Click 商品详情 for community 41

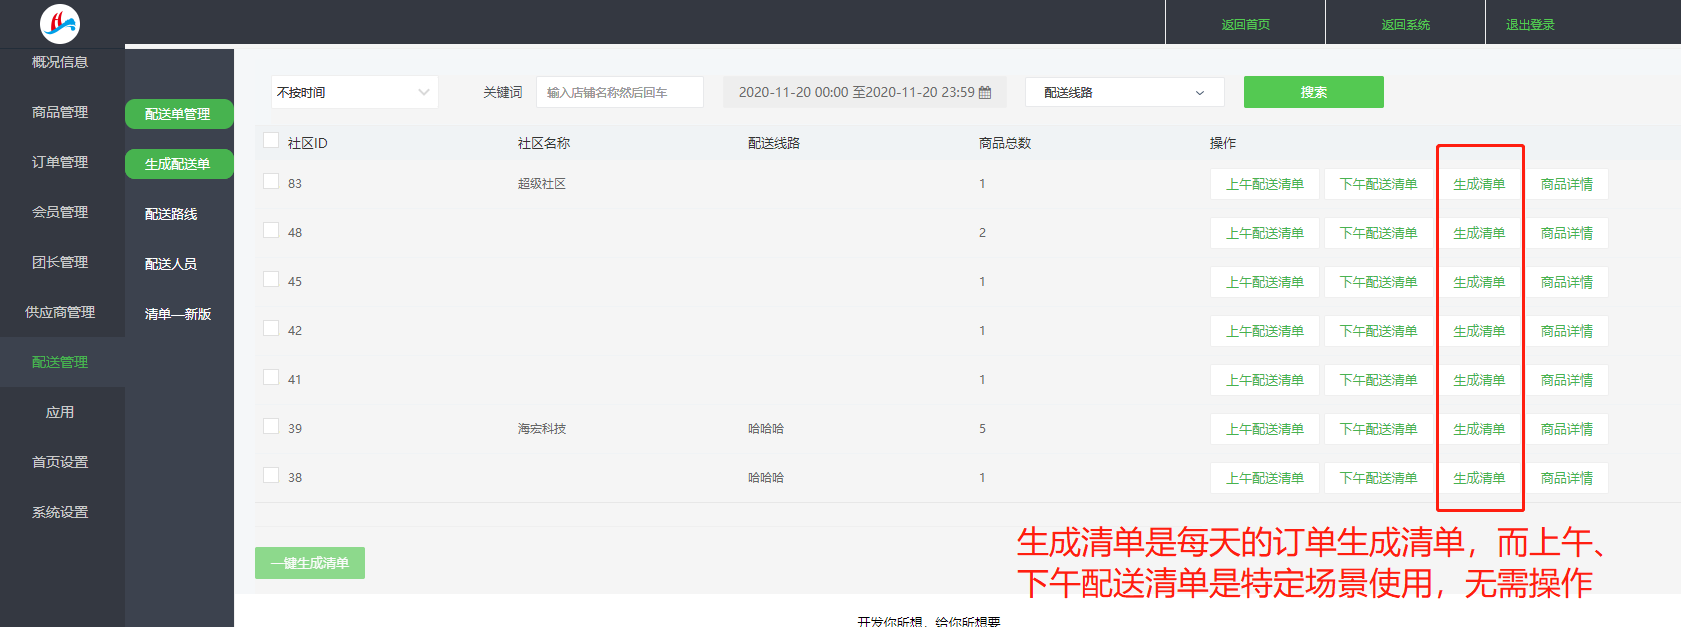click(1567, 380)
